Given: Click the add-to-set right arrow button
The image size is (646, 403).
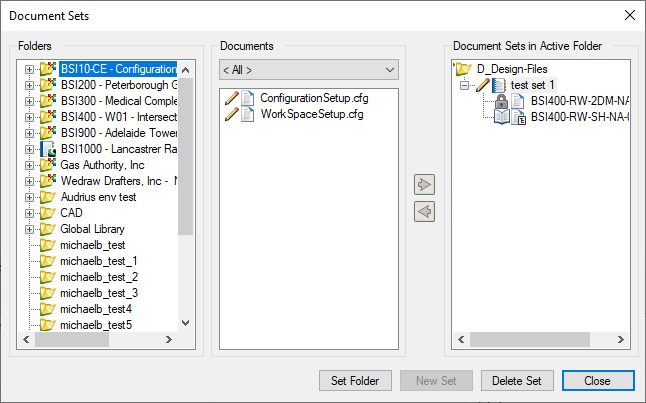Looking at the screenshot, I should click(424, 185).
